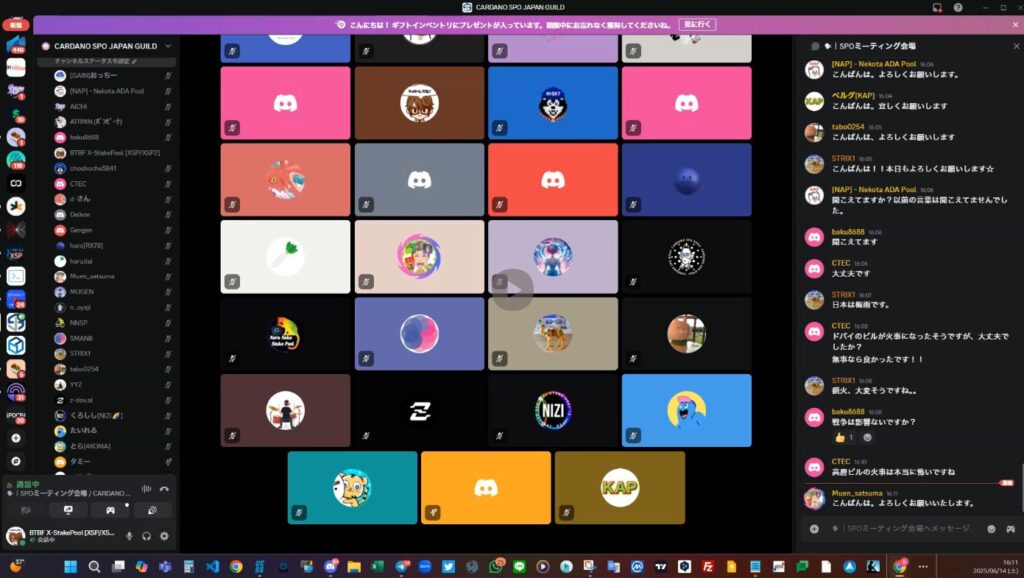Open the Help question mark icon
Screen dimensions: 1024x578
coord(957,7)
